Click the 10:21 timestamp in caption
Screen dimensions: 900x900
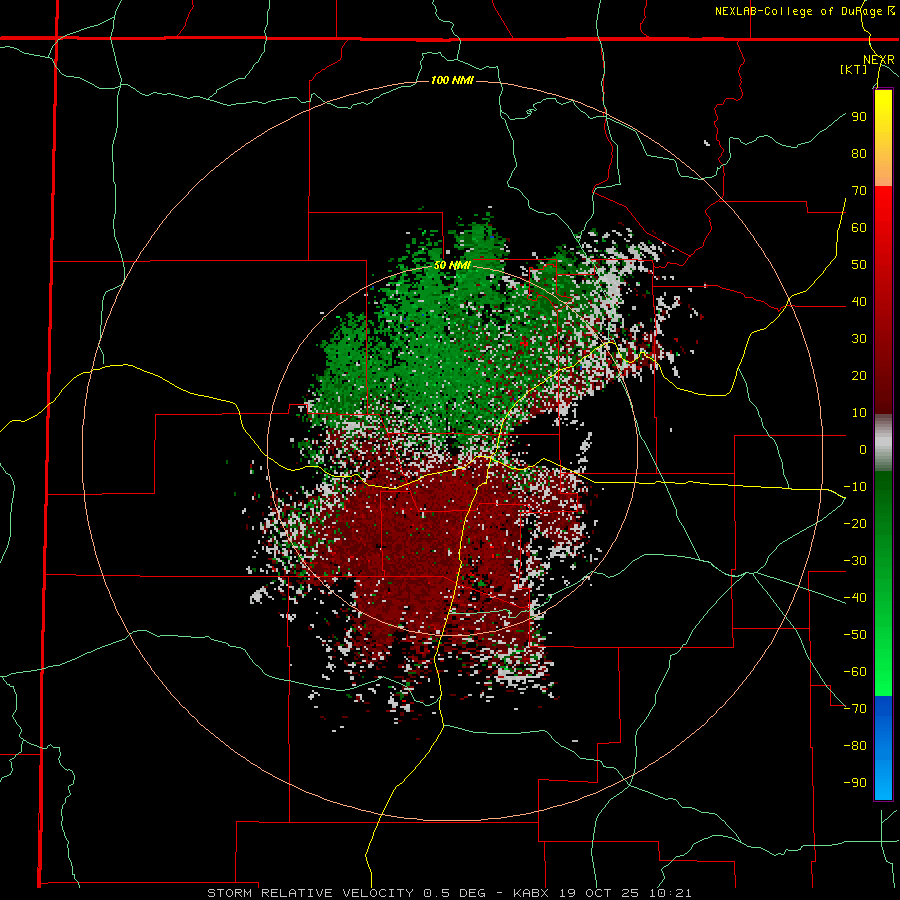pyautogui.click(x=670, y=893)
